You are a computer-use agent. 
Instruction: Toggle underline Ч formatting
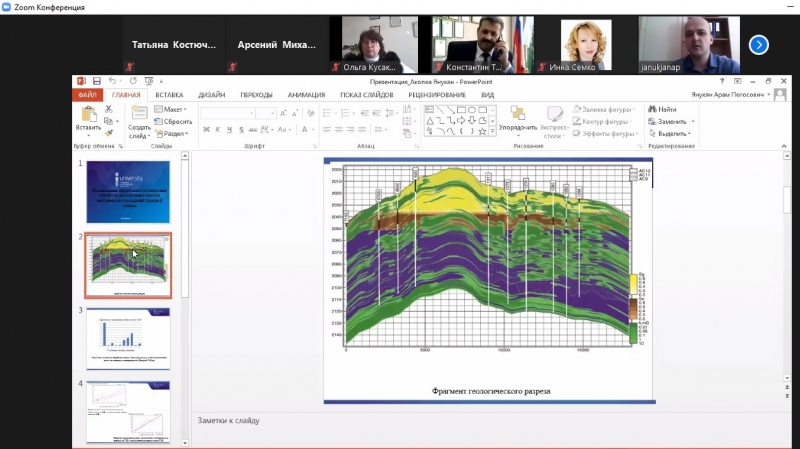(229, 129)
